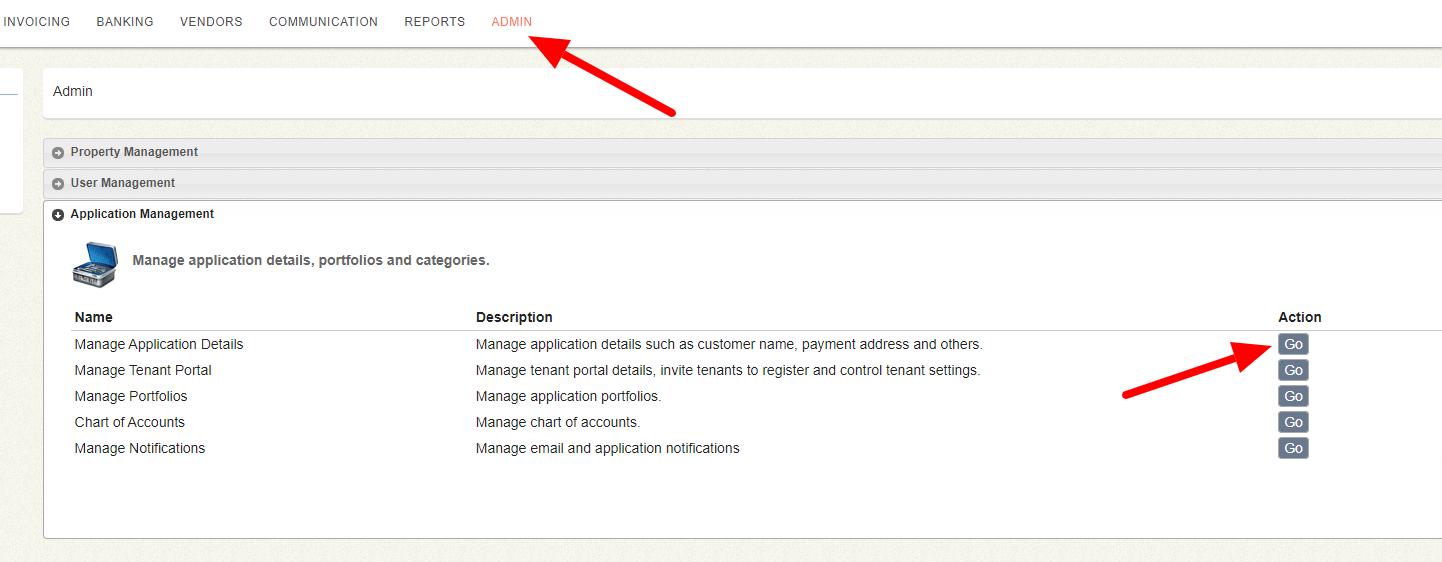Select the Manage Notifications name

[x=140, y=448]
